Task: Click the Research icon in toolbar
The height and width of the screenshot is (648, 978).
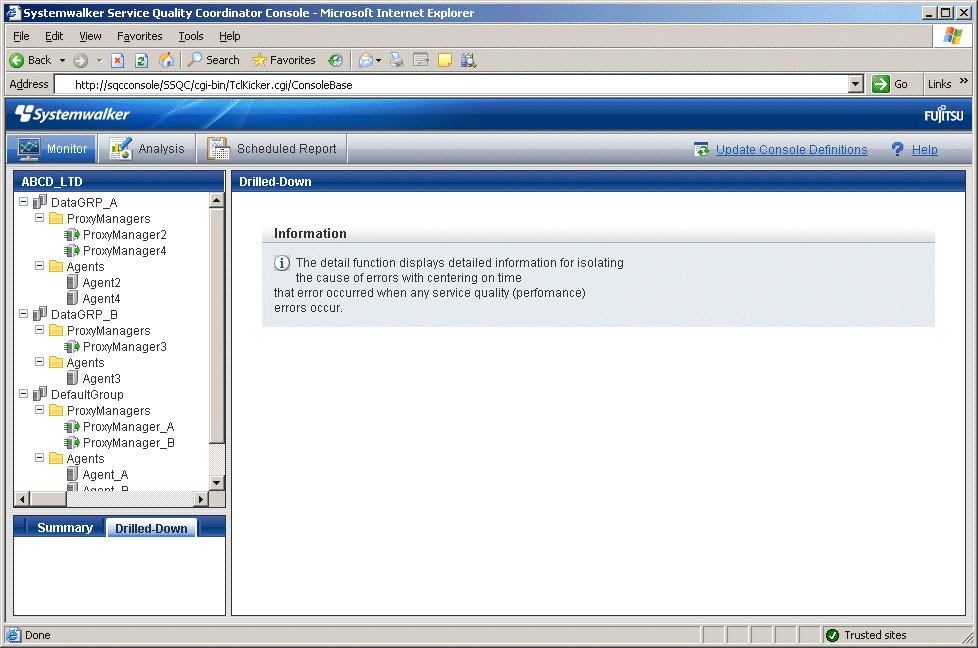Action: click(468, 60)
